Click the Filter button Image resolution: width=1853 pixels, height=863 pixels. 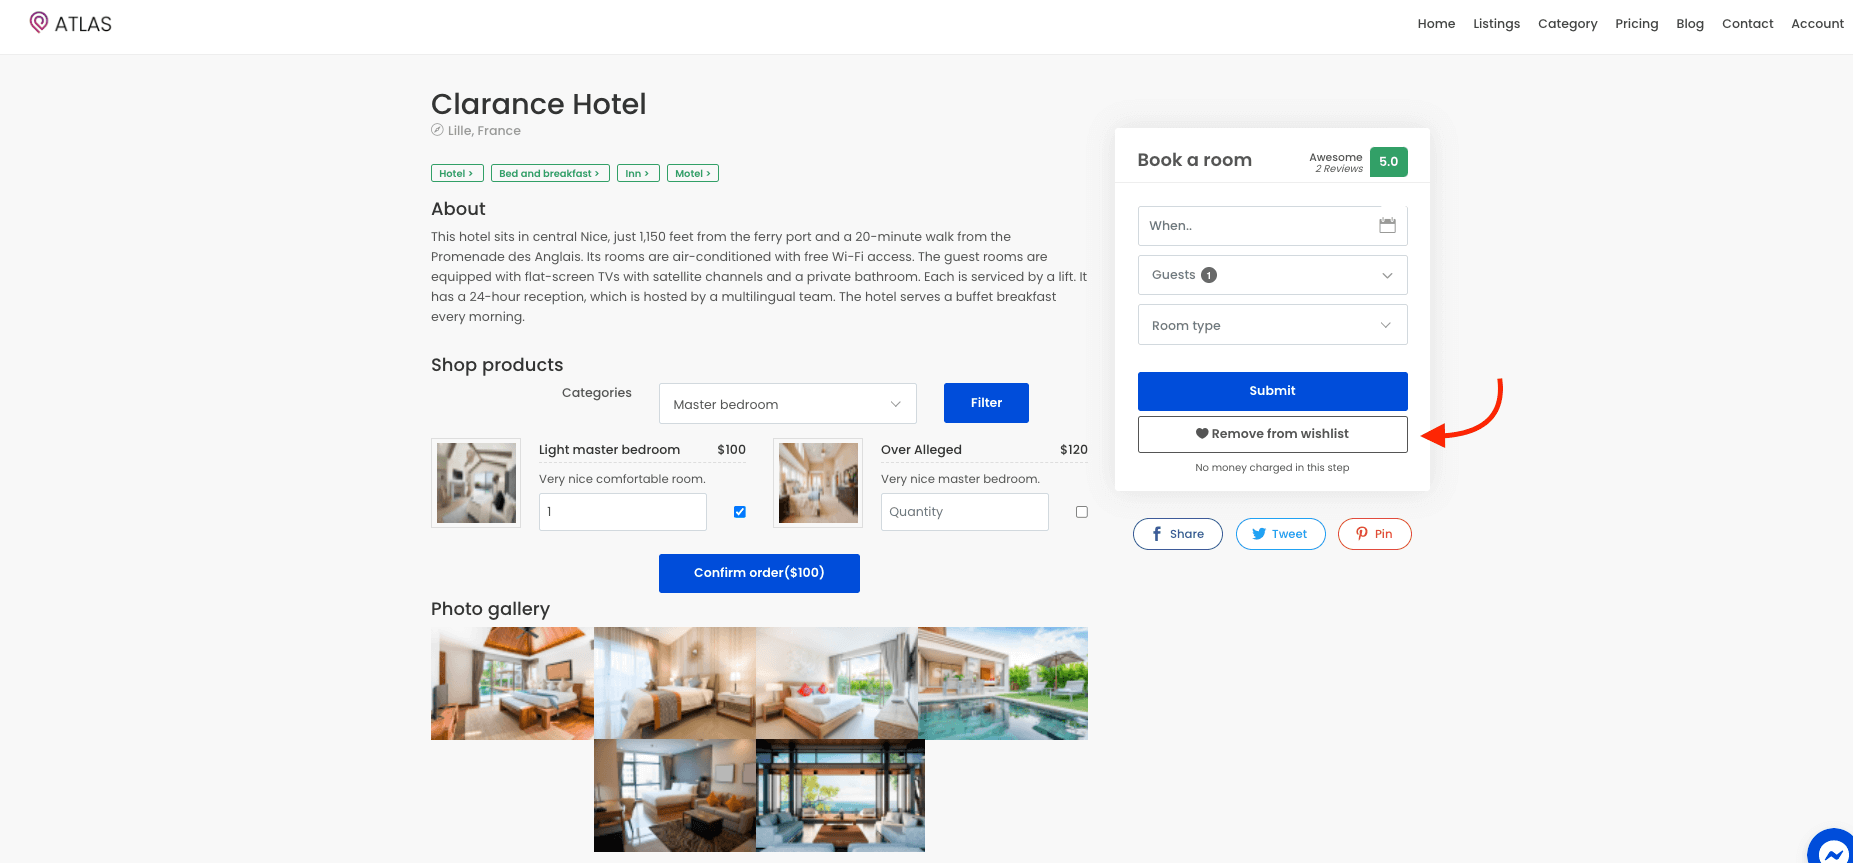tap(986, 403)
